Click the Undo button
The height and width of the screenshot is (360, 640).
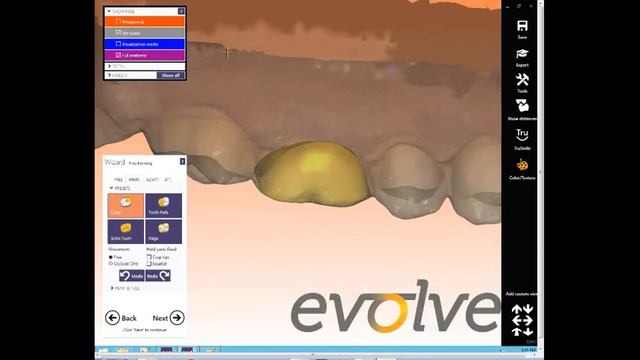click(x=131, y=276)
